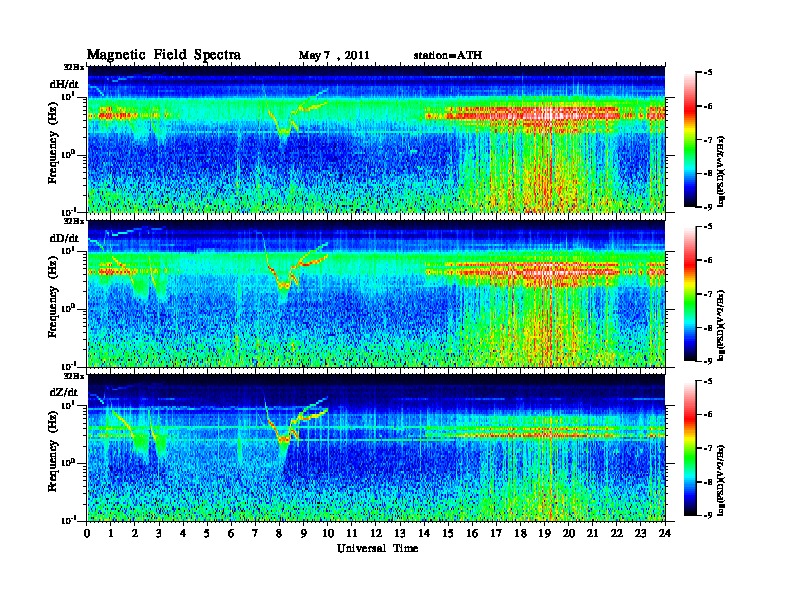Click the 32Hz label above dH/dt panel
792x612 pixels.
point(73,67)
